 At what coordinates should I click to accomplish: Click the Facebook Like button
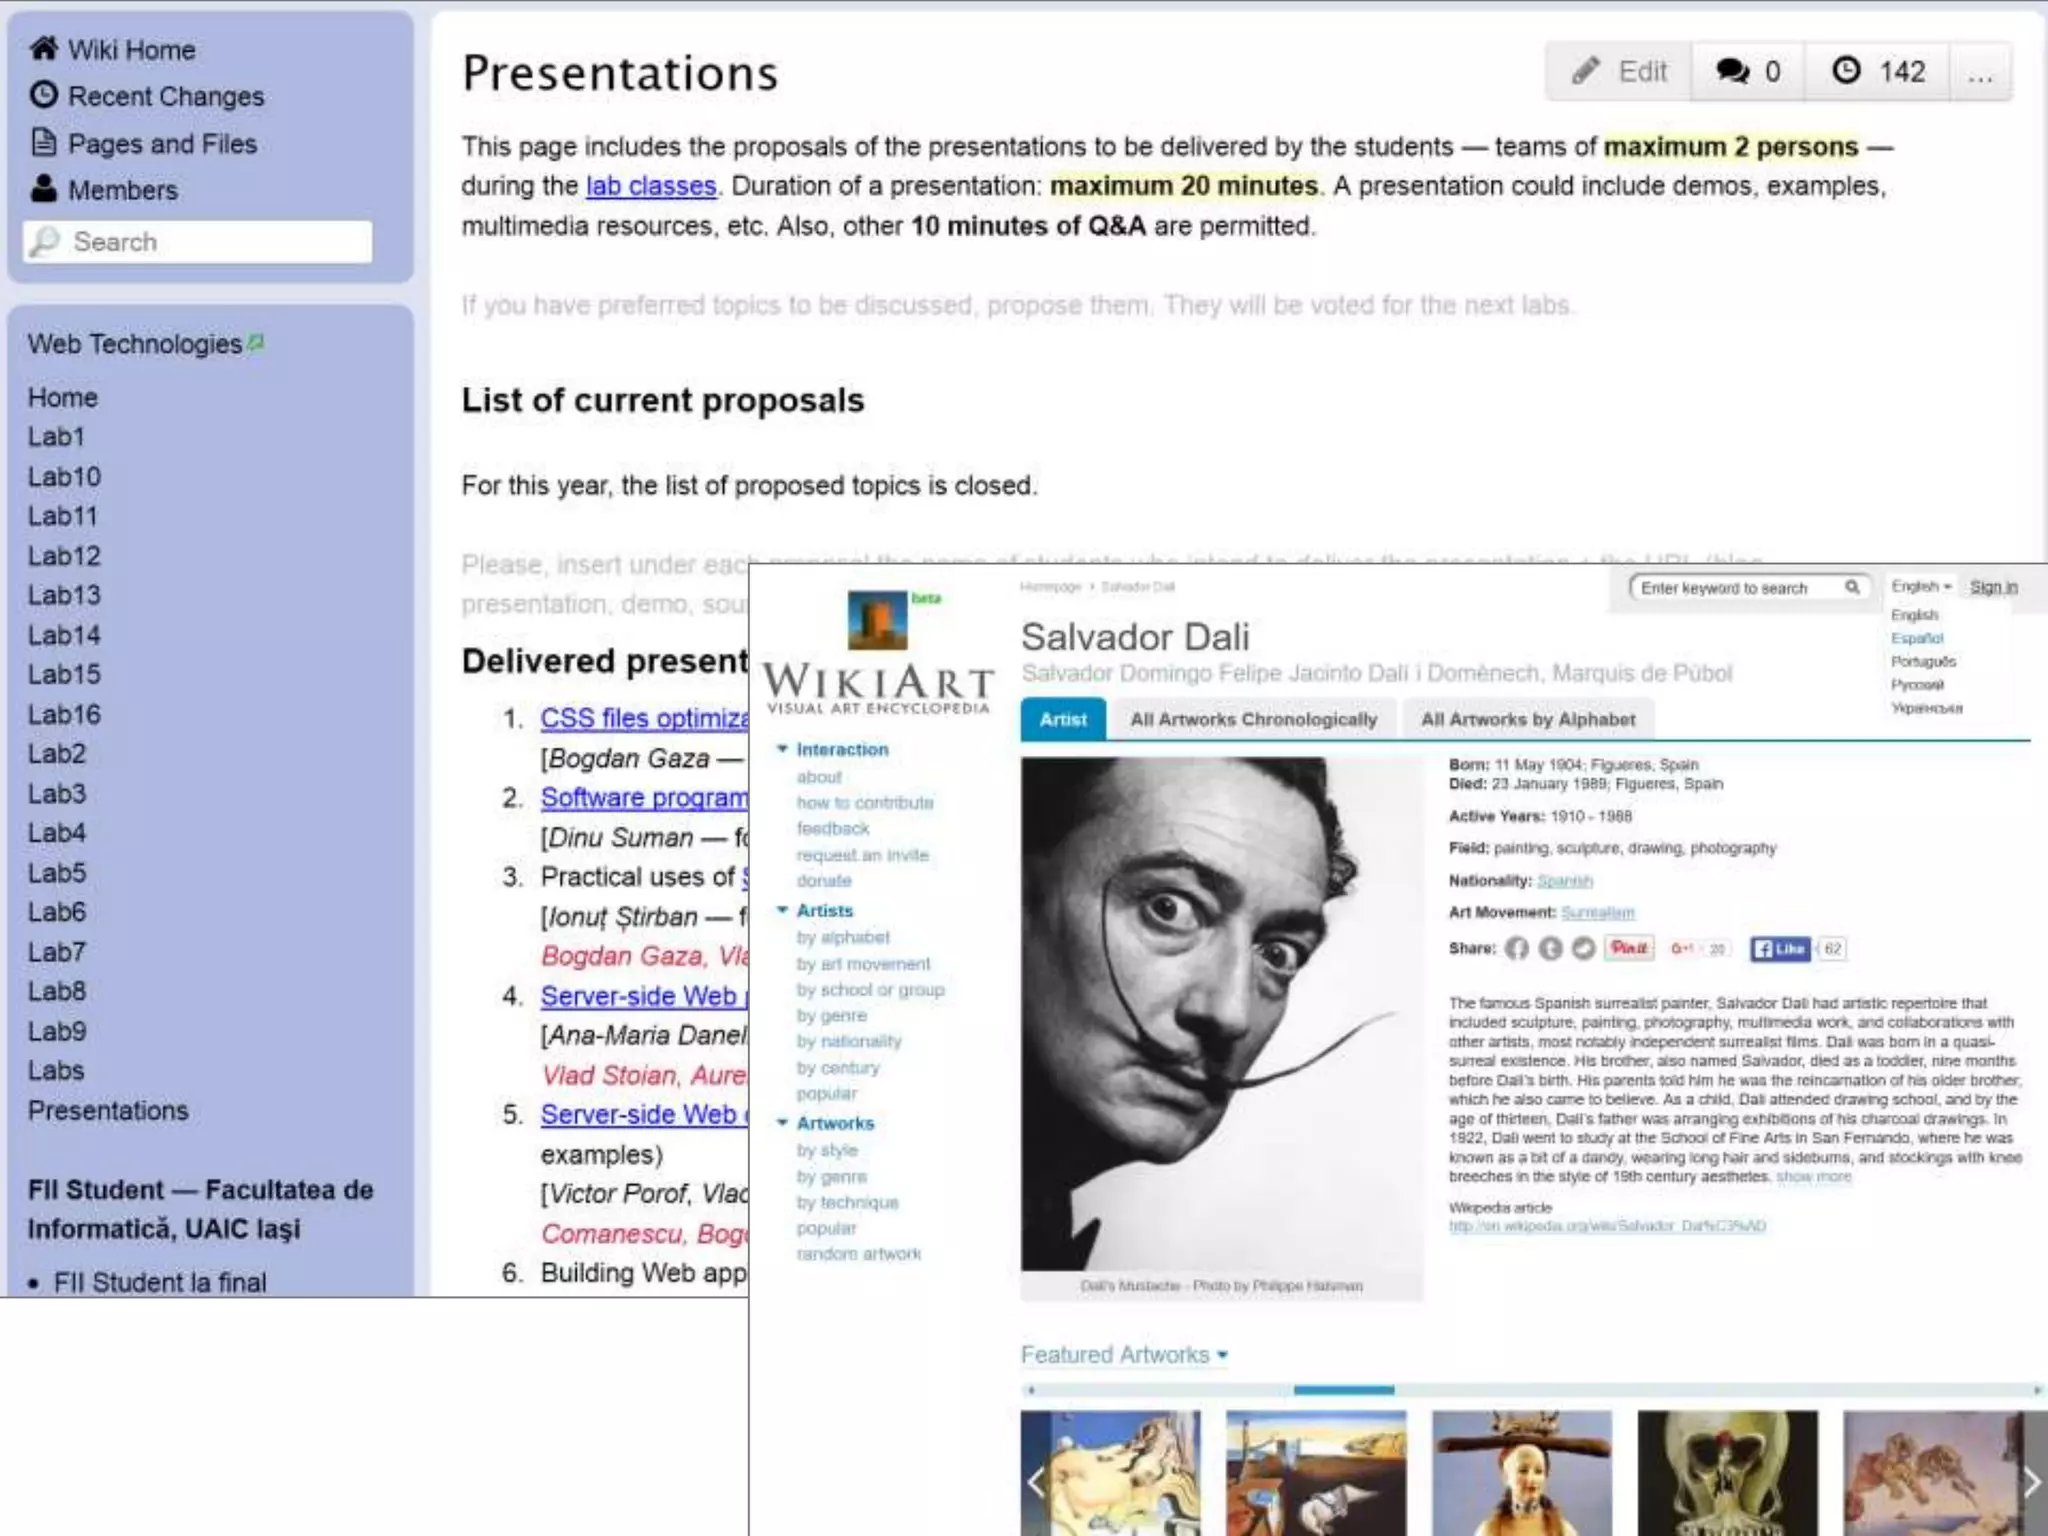1780,948
